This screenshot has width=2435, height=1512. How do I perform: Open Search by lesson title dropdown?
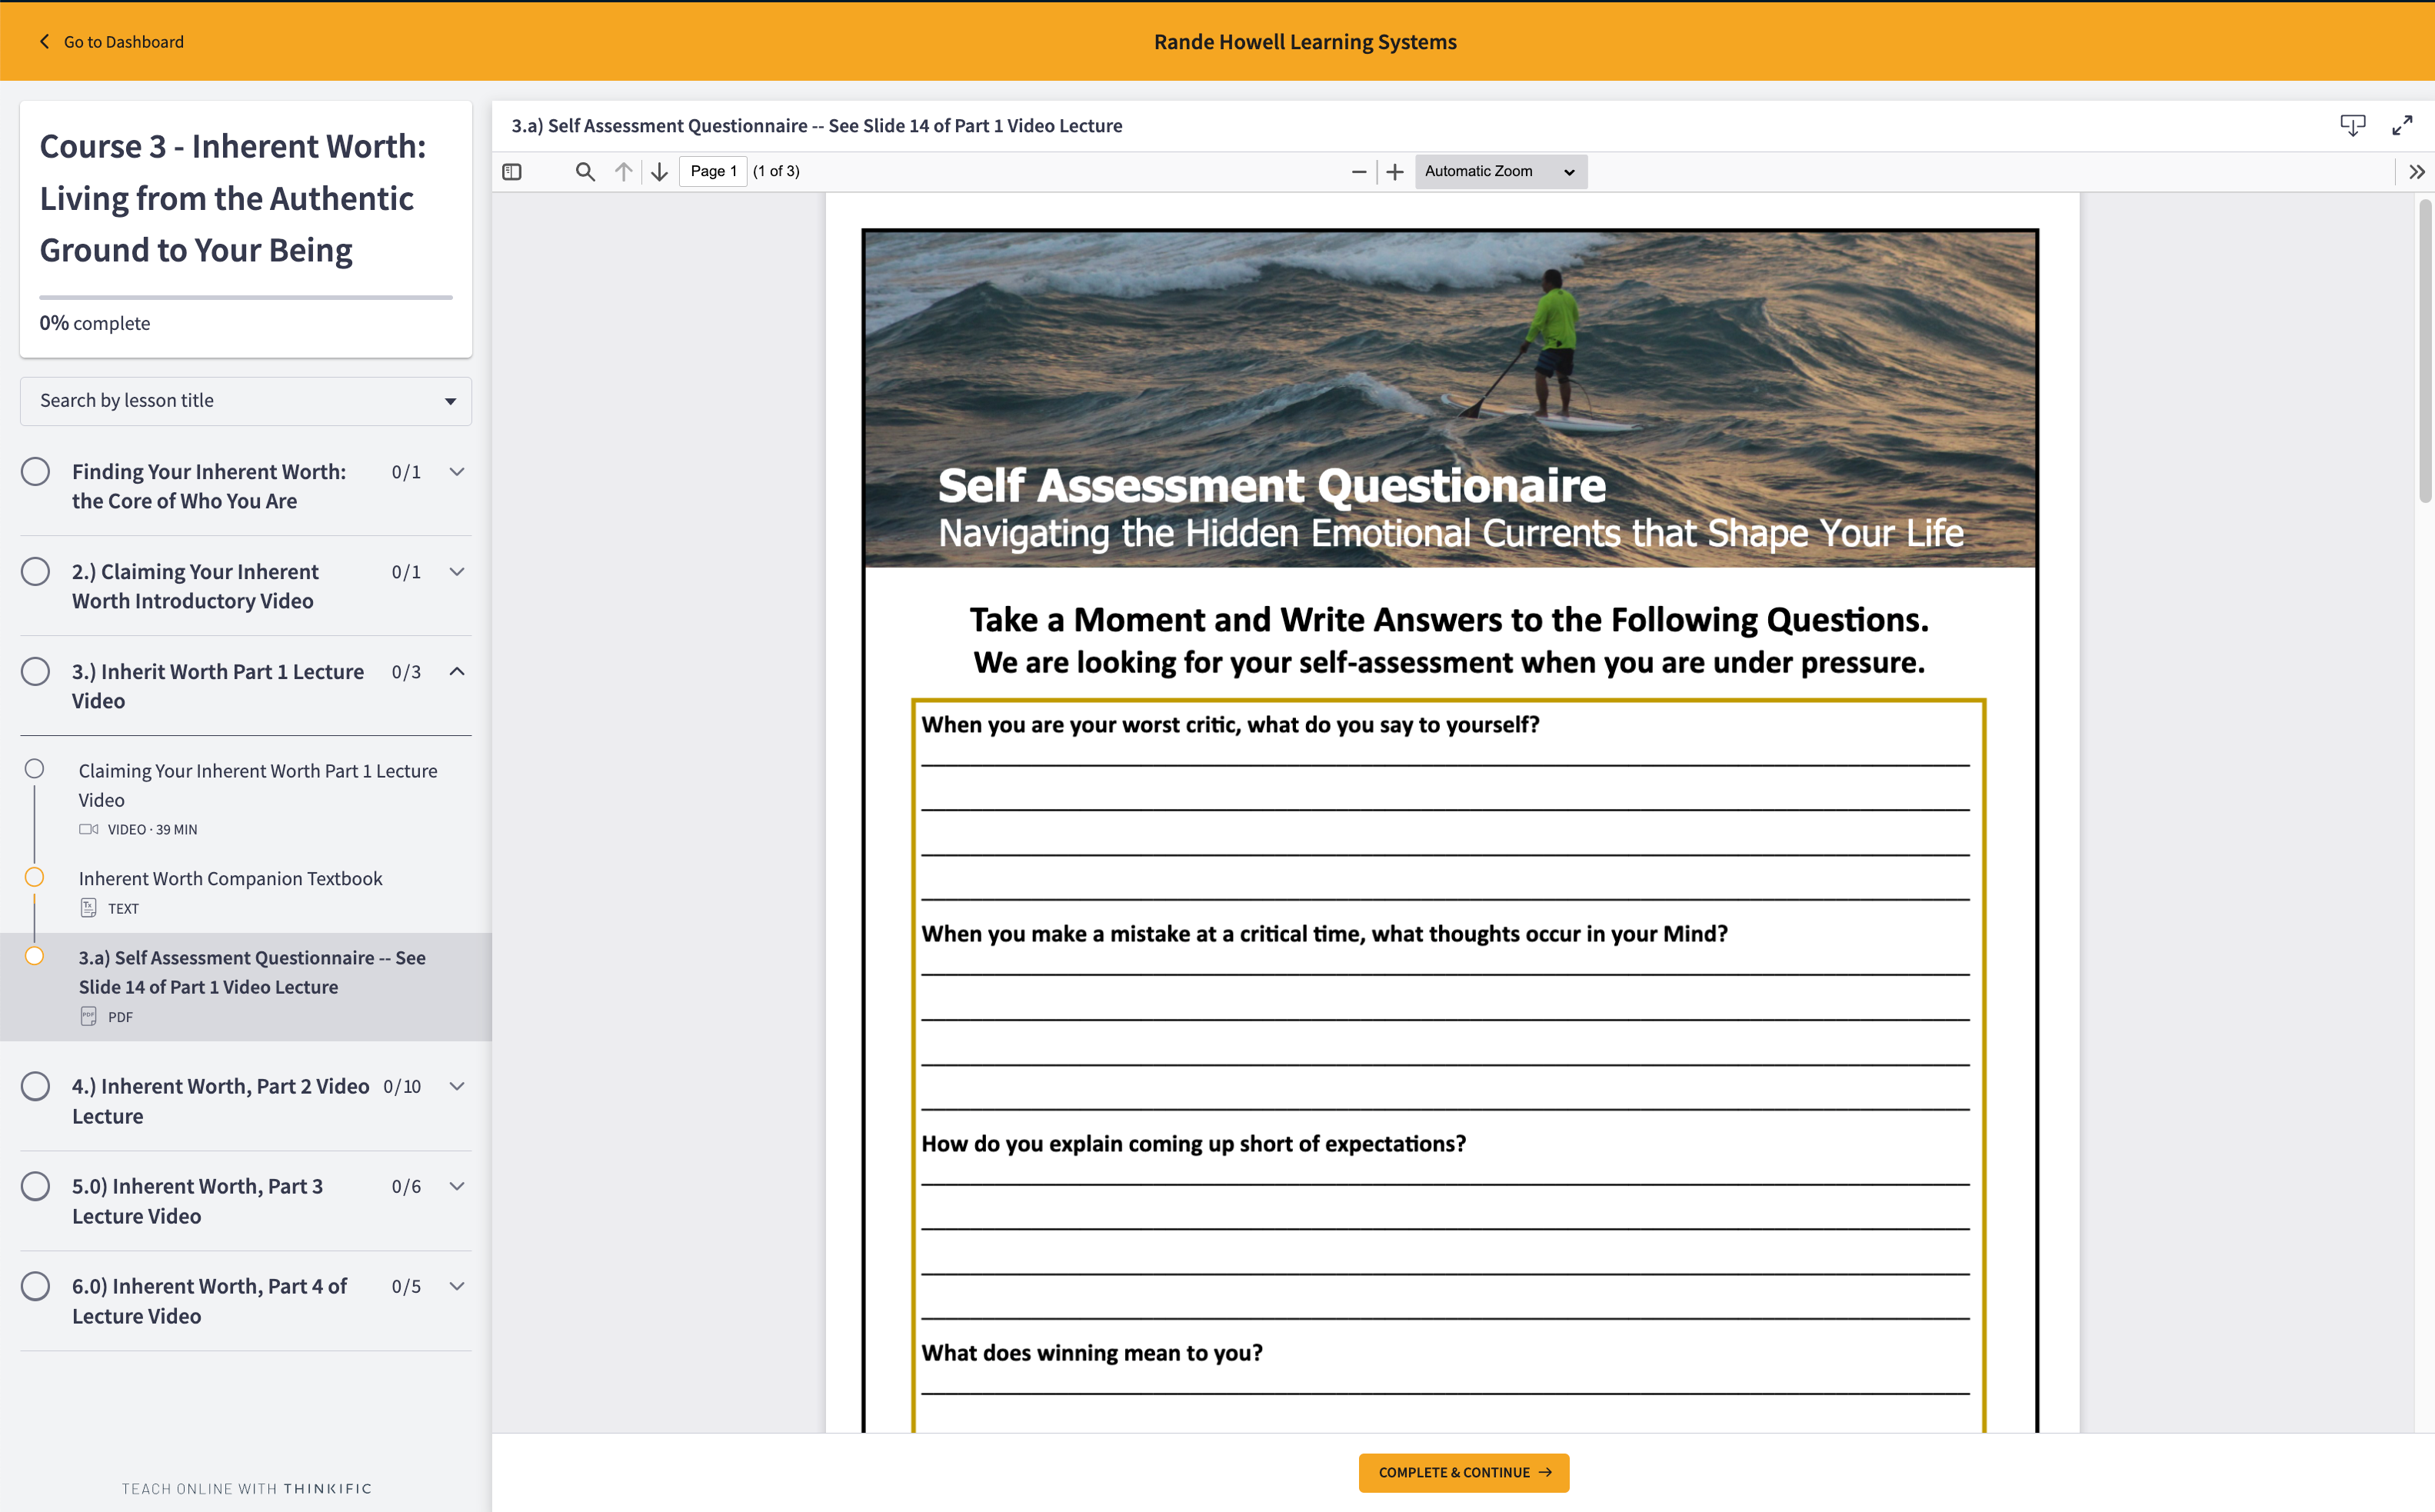245,401
